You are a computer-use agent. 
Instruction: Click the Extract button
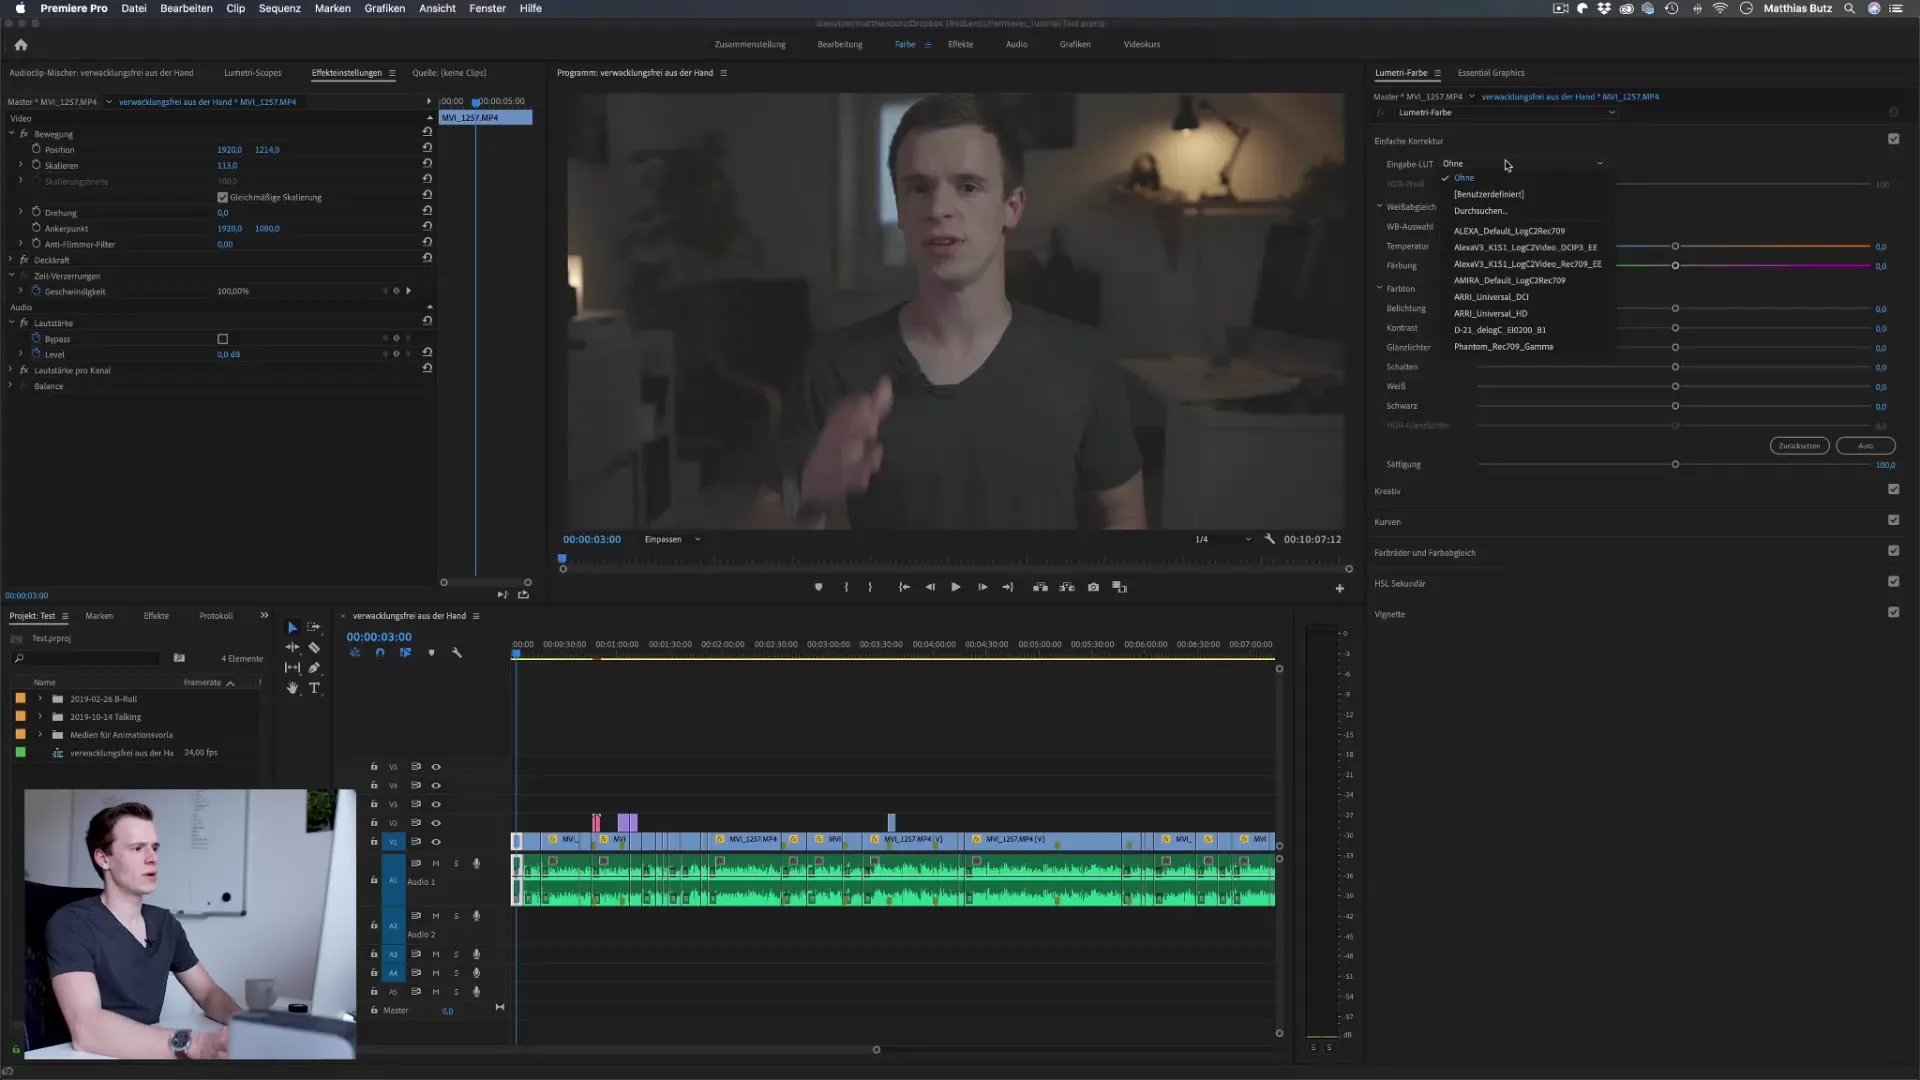(1067, 588)
